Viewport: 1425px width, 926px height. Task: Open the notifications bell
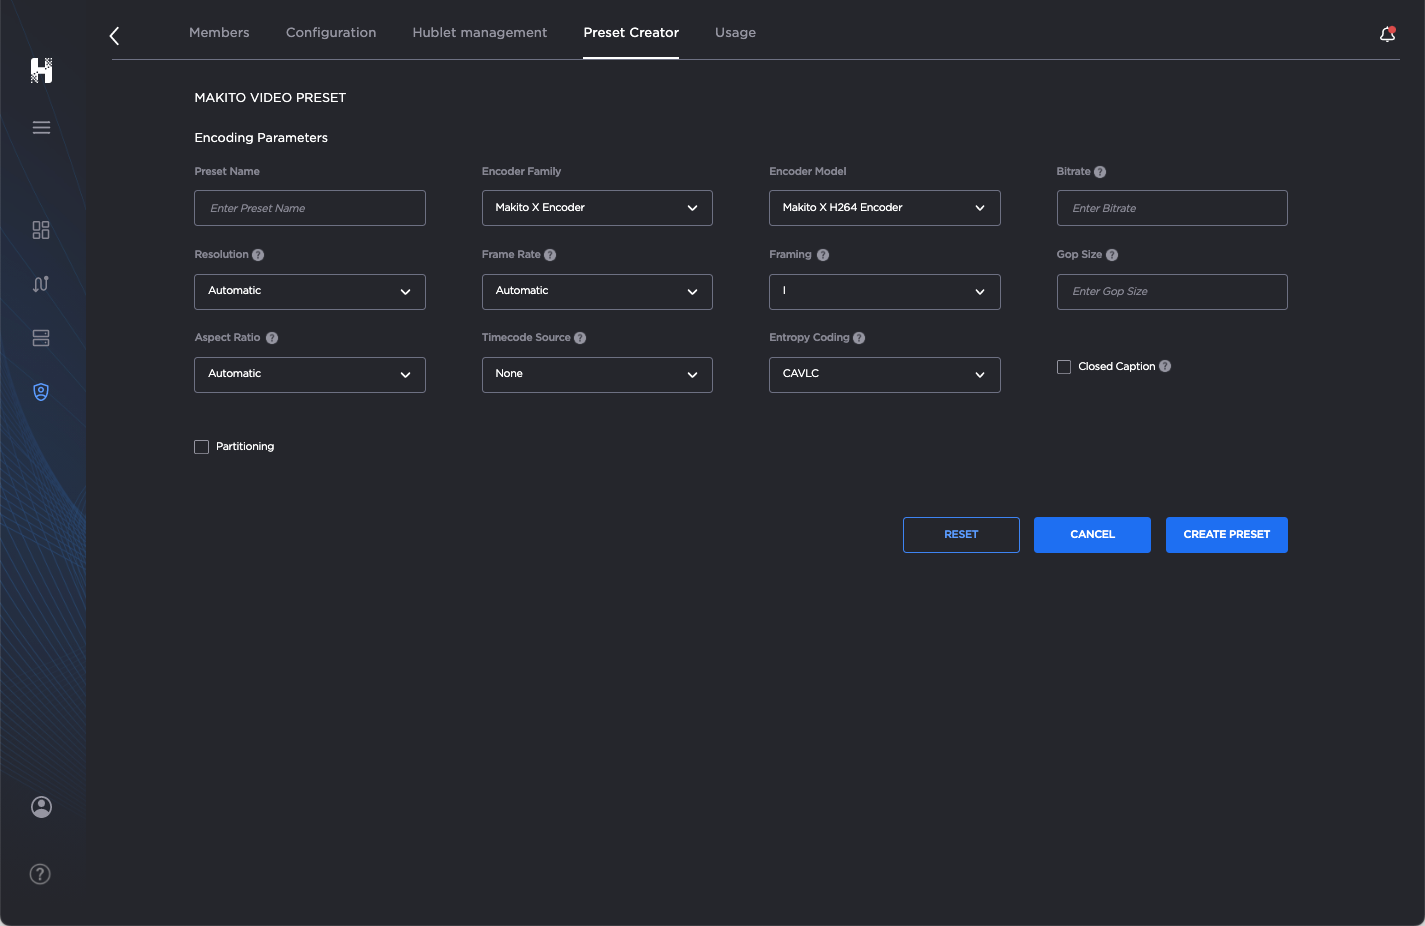point(1387,32)
